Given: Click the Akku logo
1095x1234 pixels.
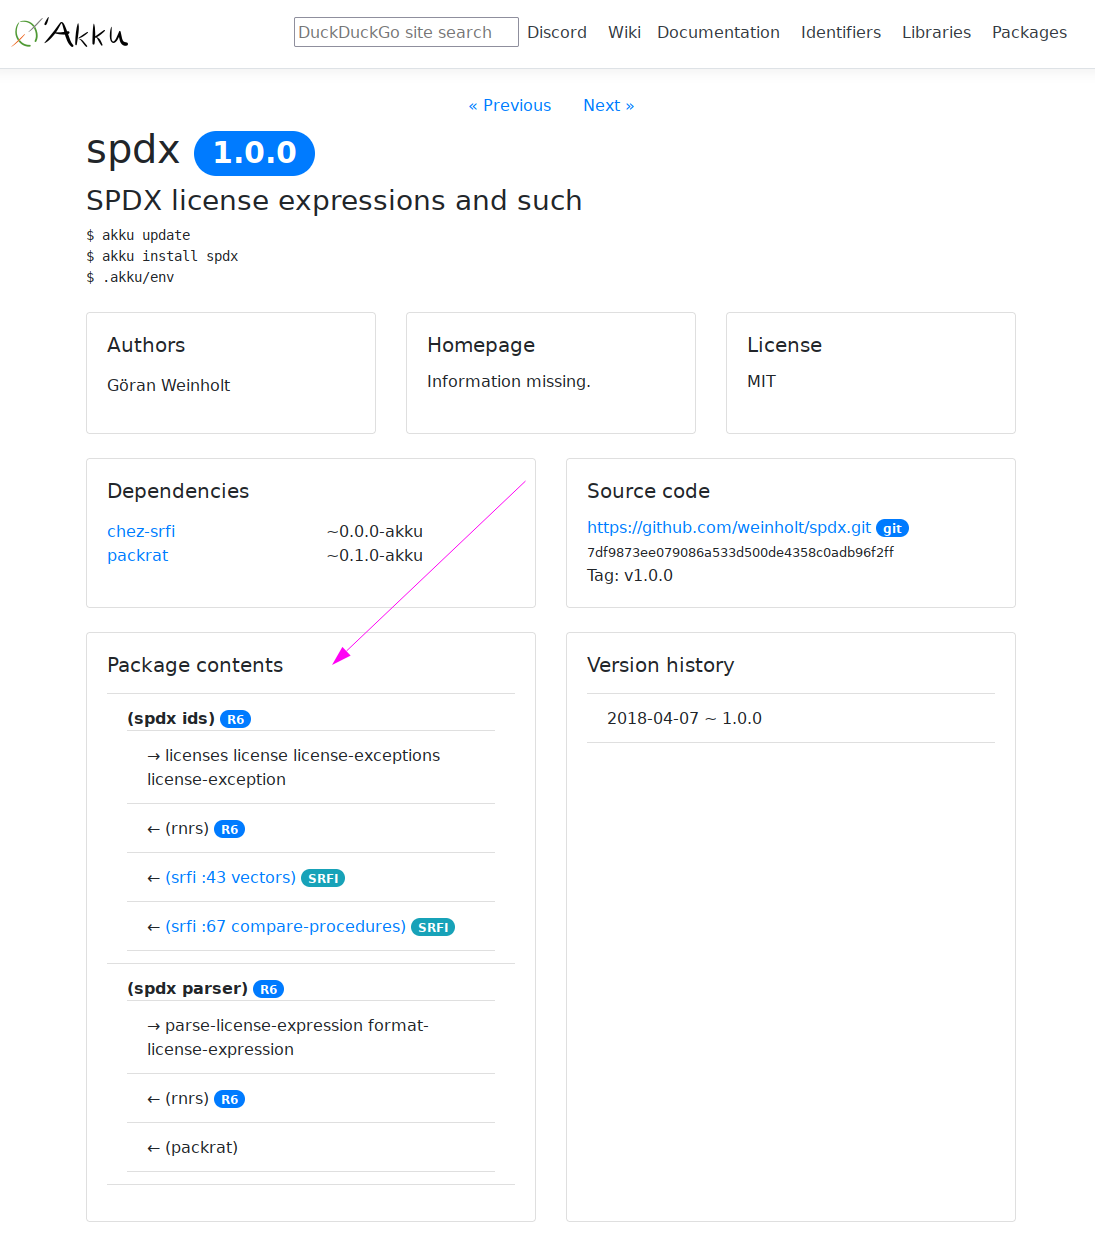Looking at the screenshot, I should [68, 32].
